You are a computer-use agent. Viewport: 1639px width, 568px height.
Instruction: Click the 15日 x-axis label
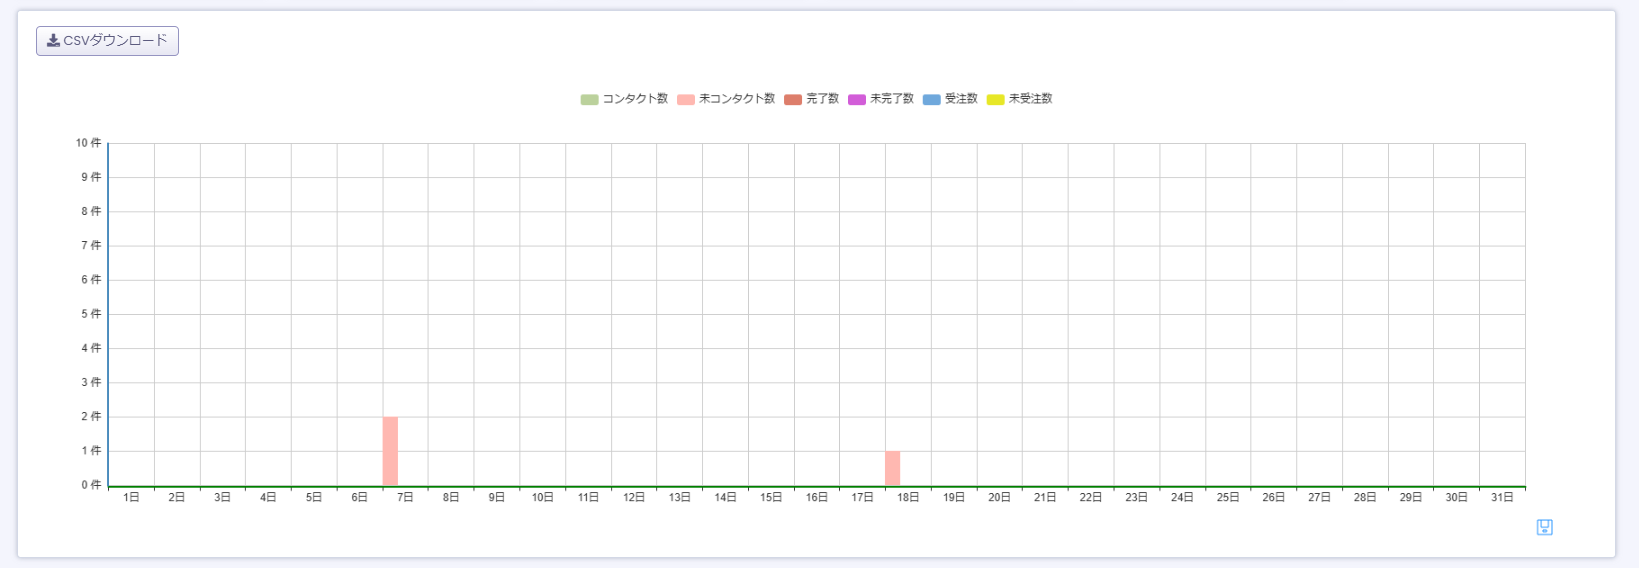pyautogui.click(x=771, y=497)
